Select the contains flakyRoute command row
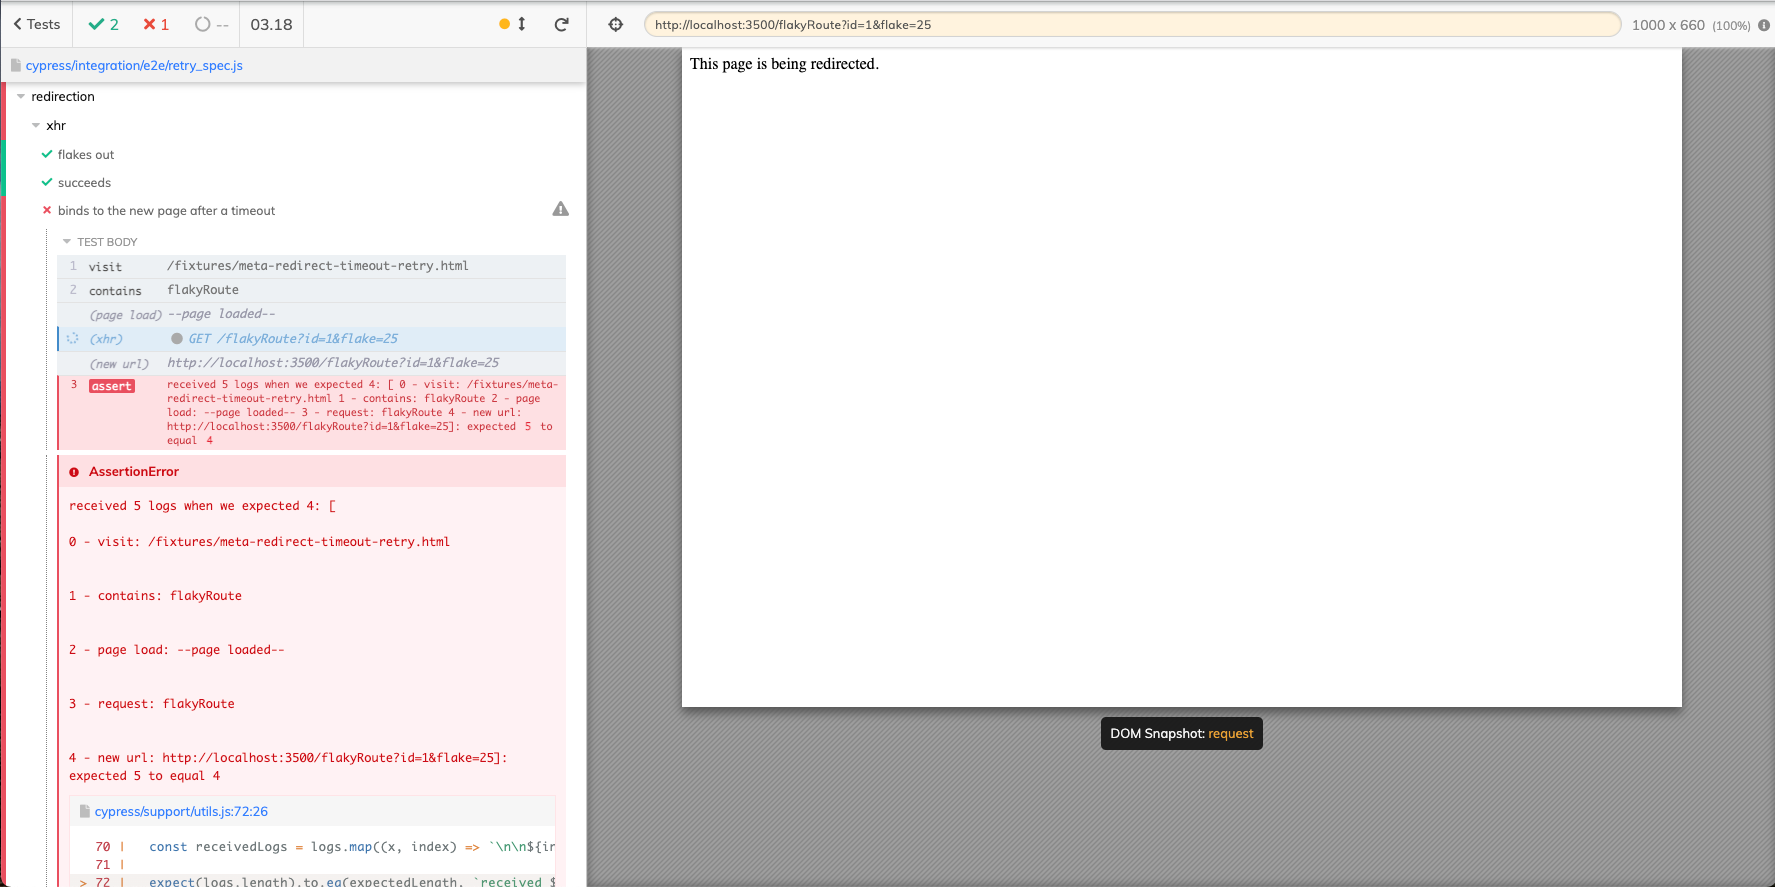This screenshot has height=887, width=1775. 312,290
